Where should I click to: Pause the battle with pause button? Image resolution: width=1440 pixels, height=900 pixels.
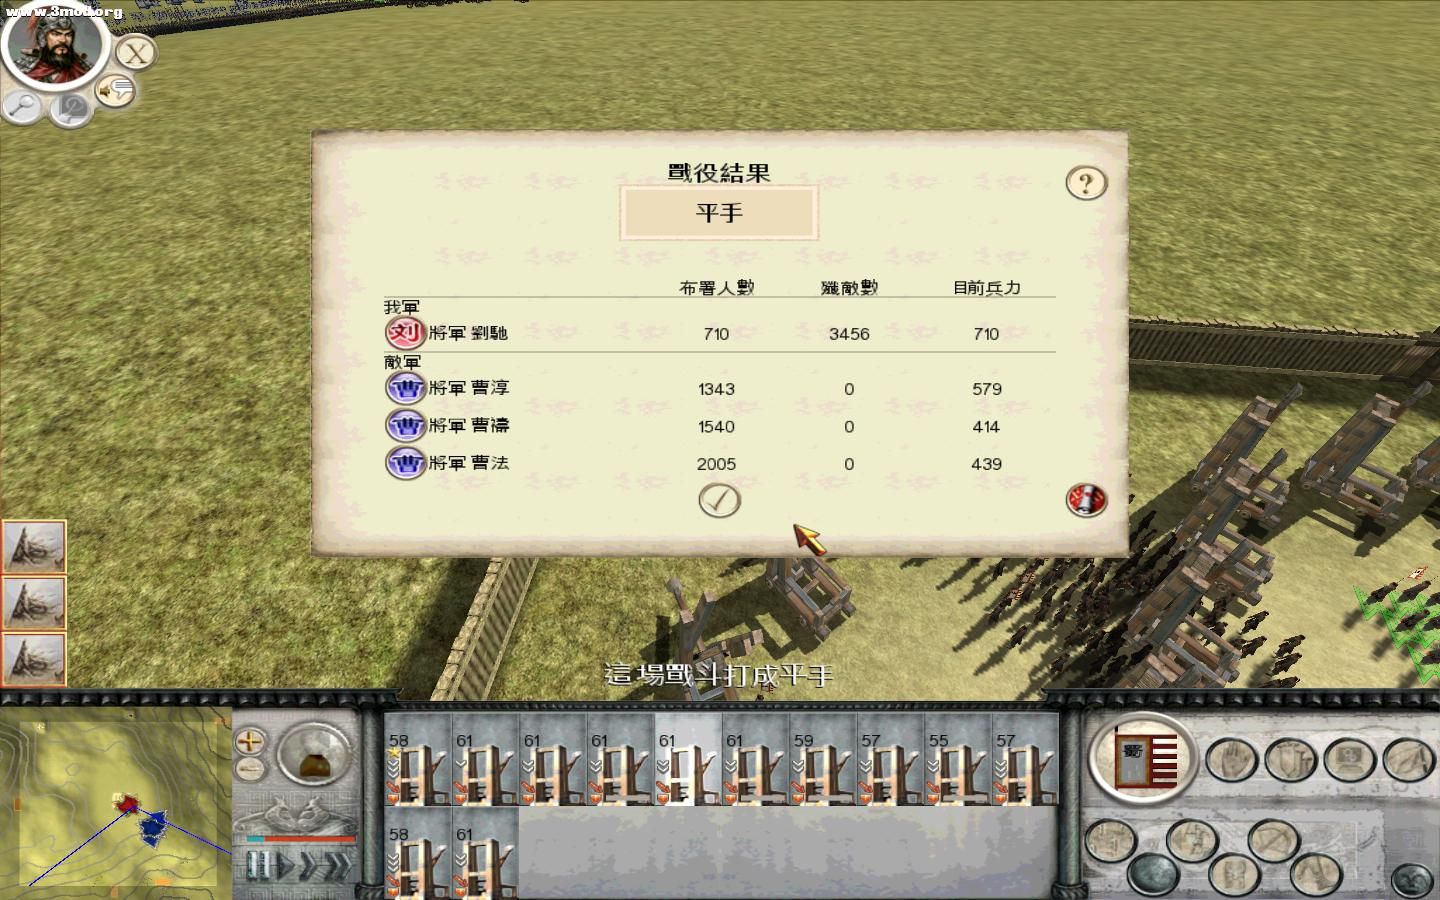pos(258,865)
